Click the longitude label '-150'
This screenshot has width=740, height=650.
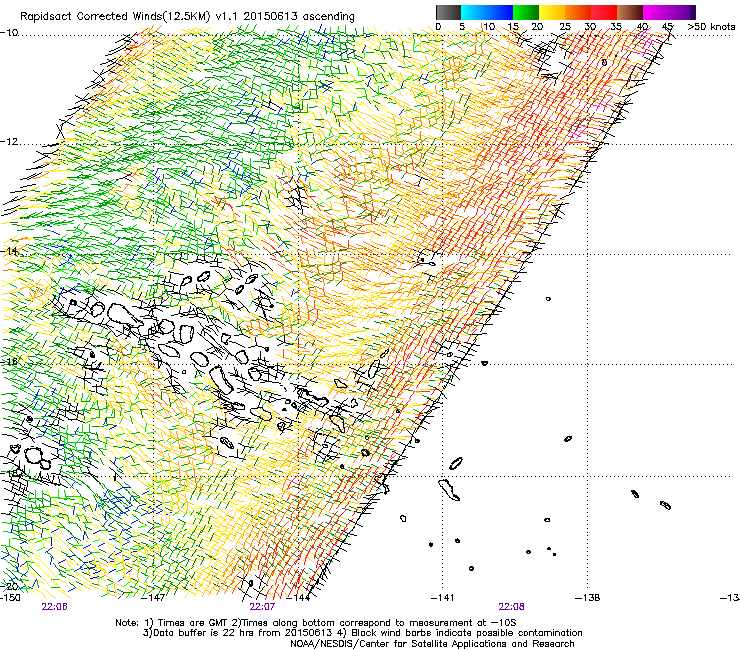point(10,598)
